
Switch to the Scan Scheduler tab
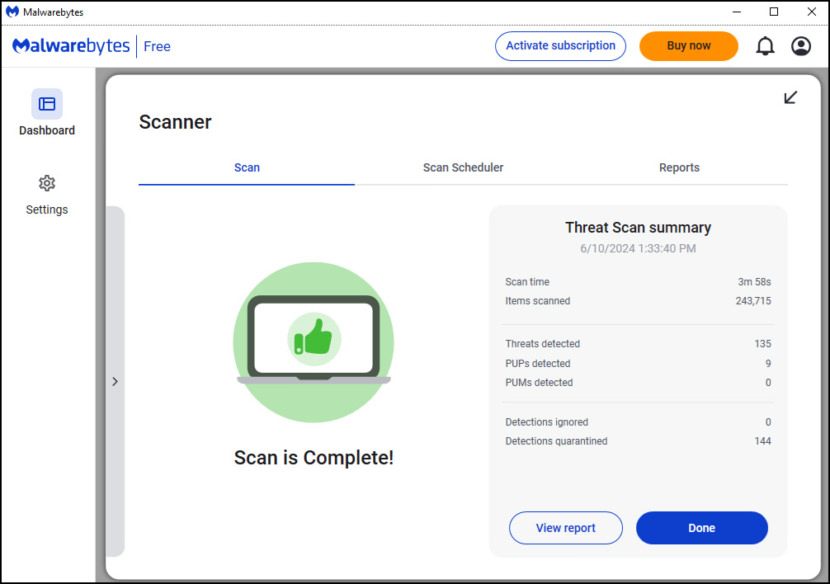pyautogui.click(x=462, y=167)
